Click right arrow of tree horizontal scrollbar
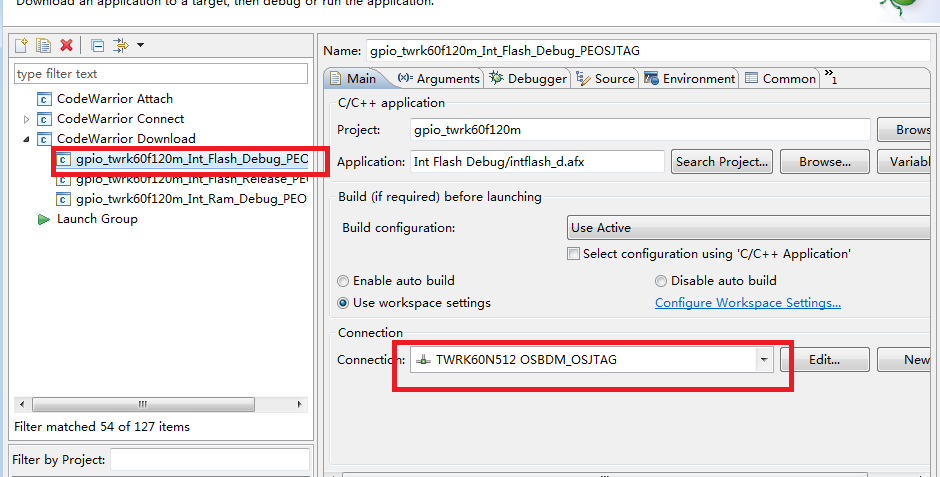This screenshot has height=477, width=940. pyautogui.click(x=299, y=404)
